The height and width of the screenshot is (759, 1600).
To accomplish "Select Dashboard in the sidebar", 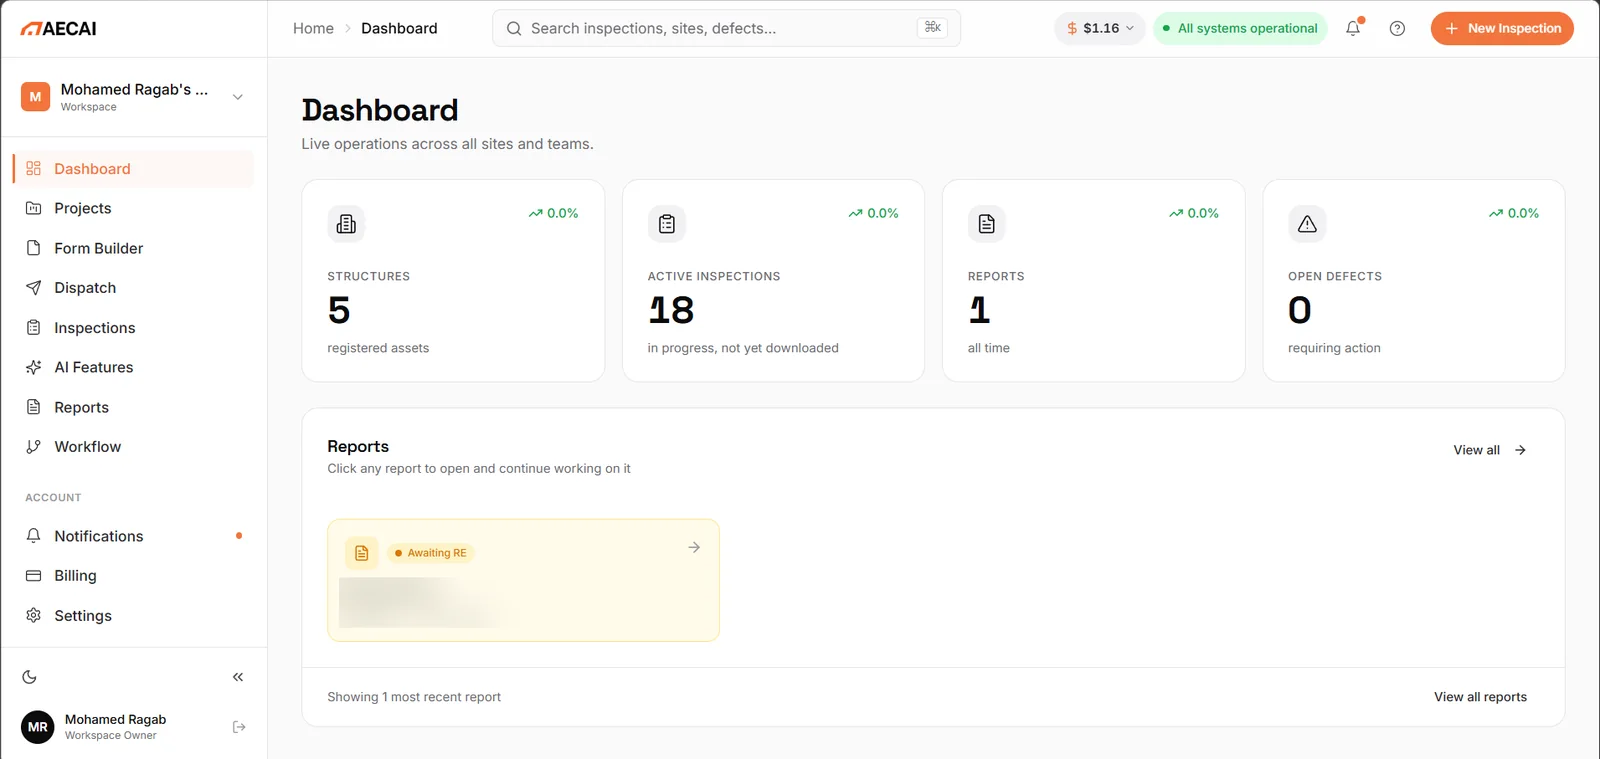I will coord(133,169).
